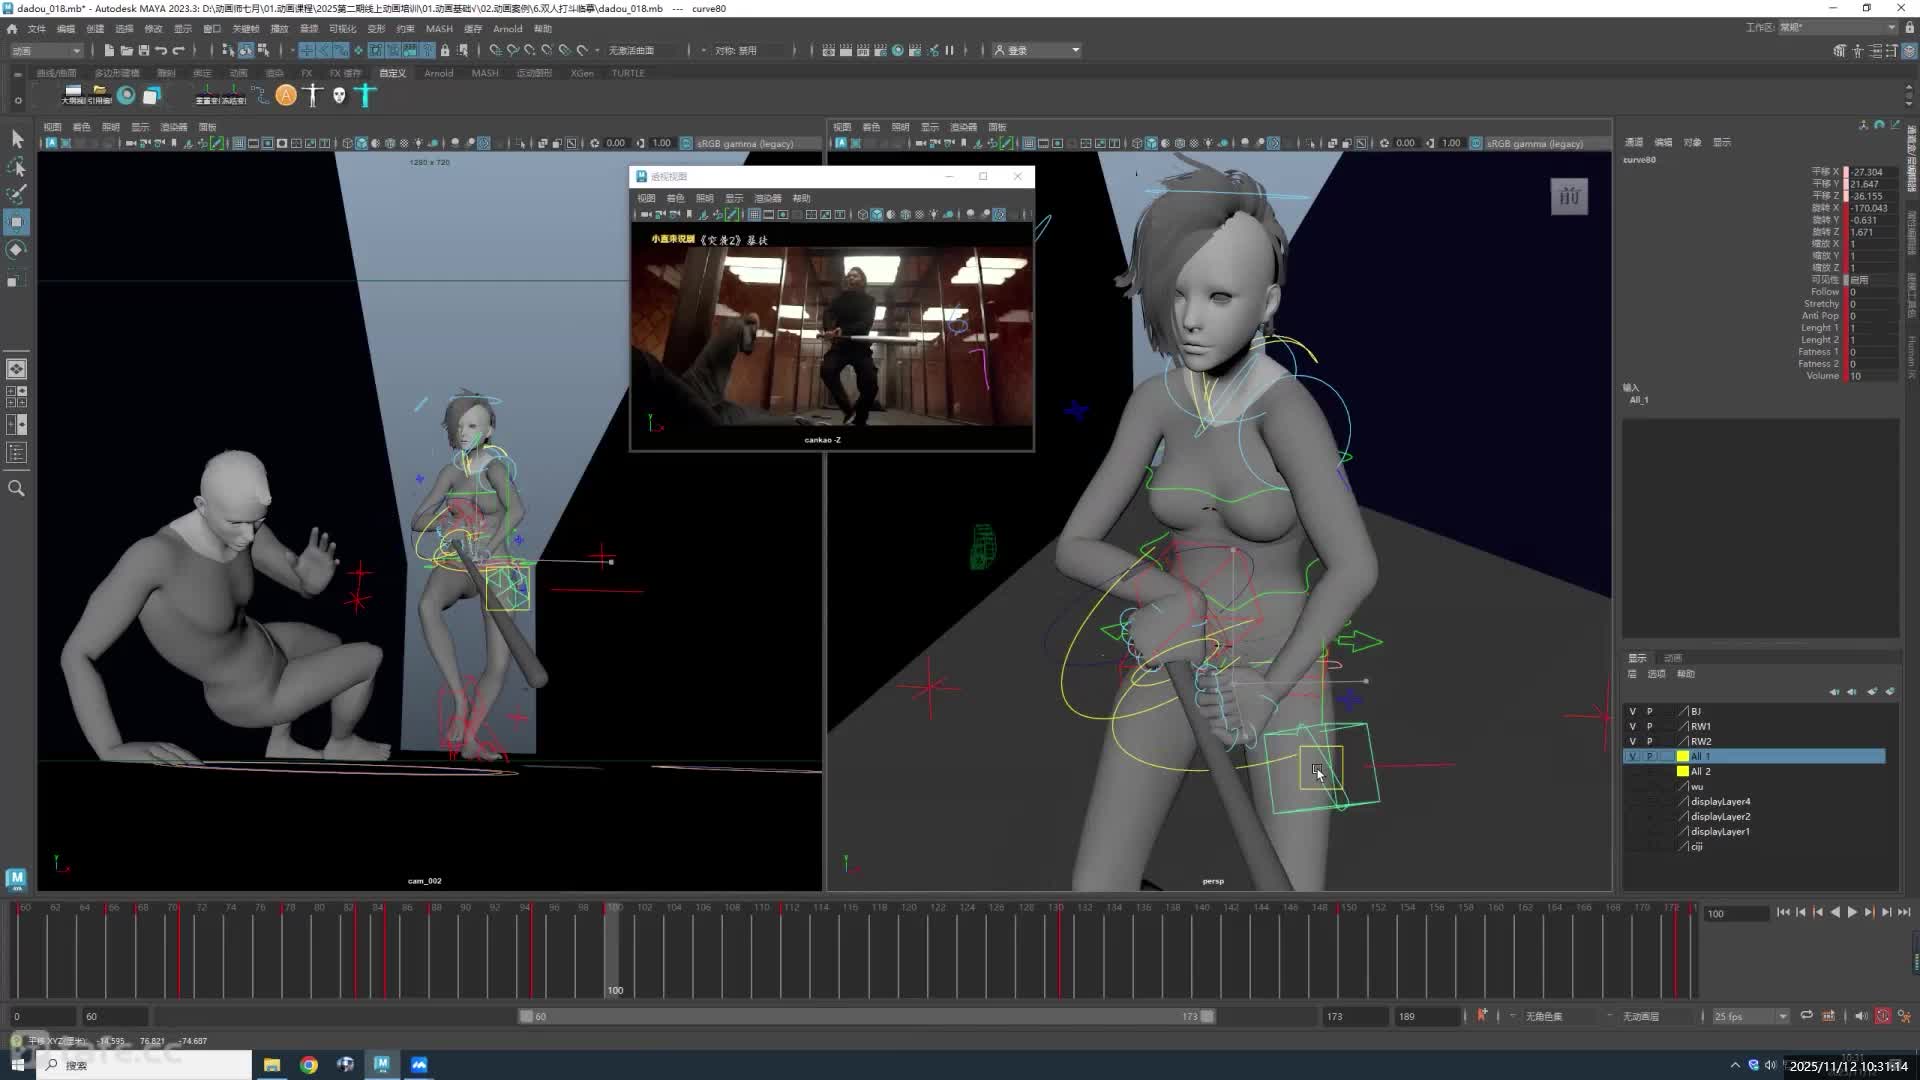Select the arrow Select tool in the toolbox
Viewport: 1920px width, 1080px height.
(x=17, y=139)
